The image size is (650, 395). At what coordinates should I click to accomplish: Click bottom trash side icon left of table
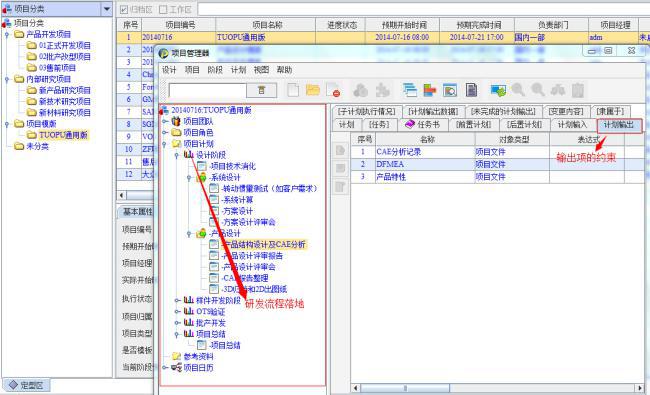pyautogui.click(x=340, y=186)
